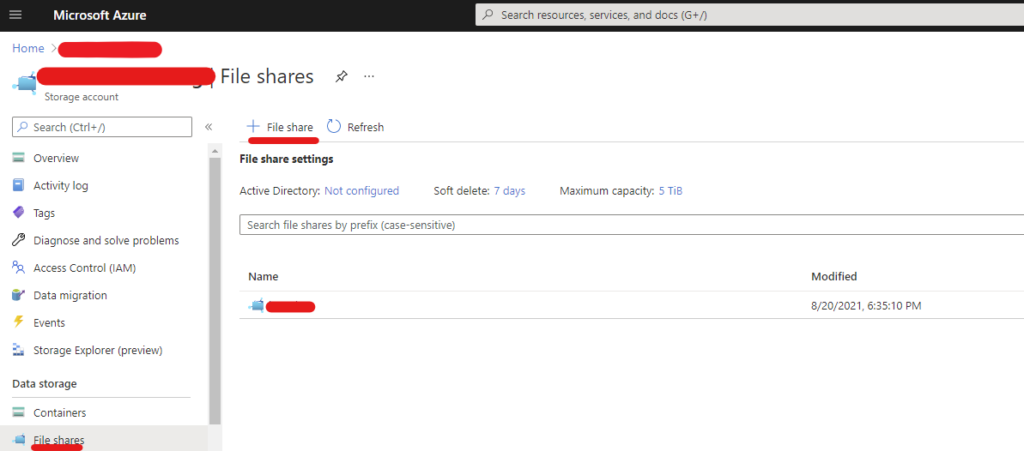Click the Activity log icon

pyautogui.click(x=19, y=185)
